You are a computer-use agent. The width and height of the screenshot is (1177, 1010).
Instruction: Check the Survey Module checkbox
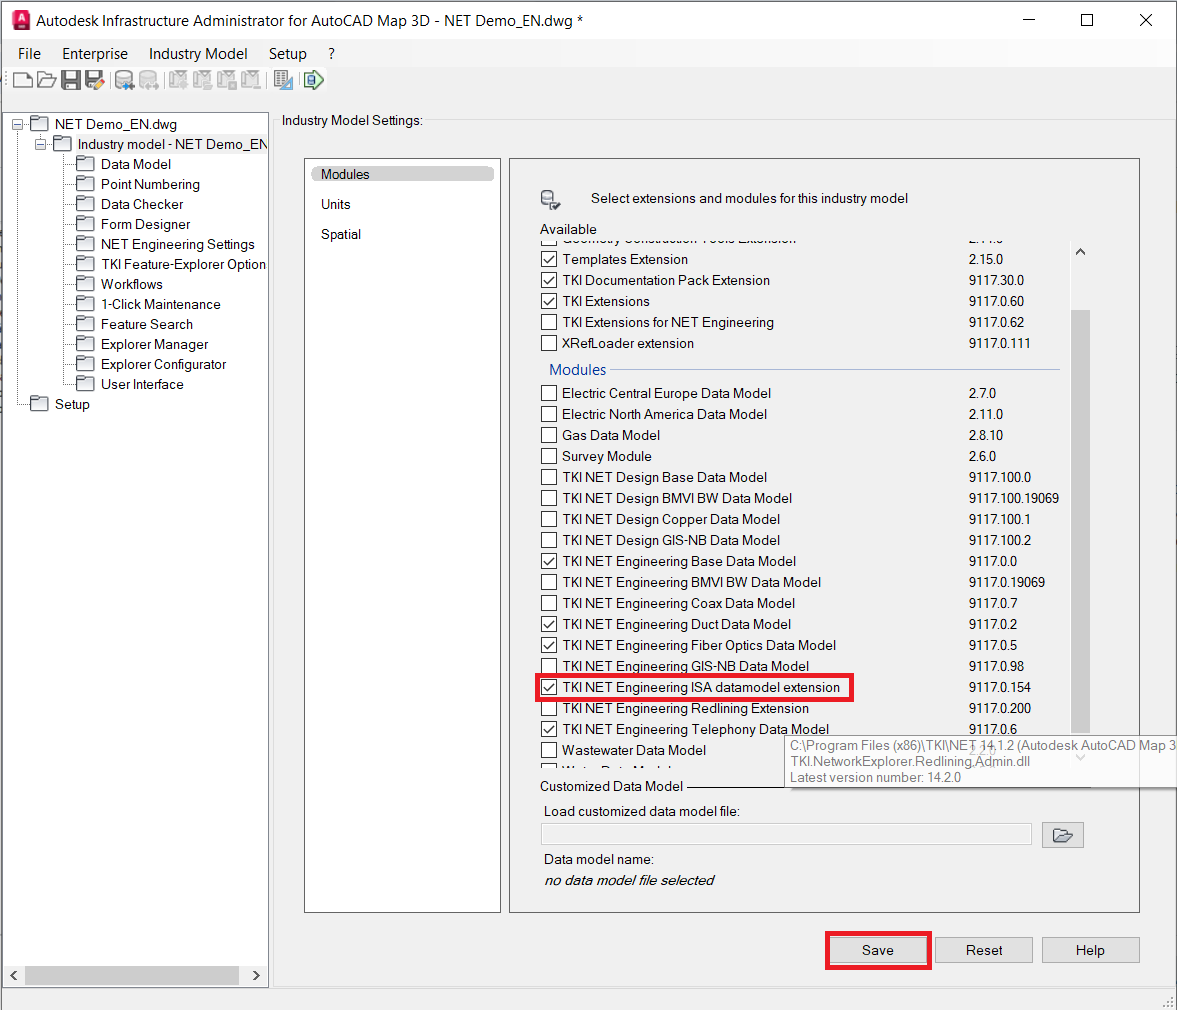(549, 456)
